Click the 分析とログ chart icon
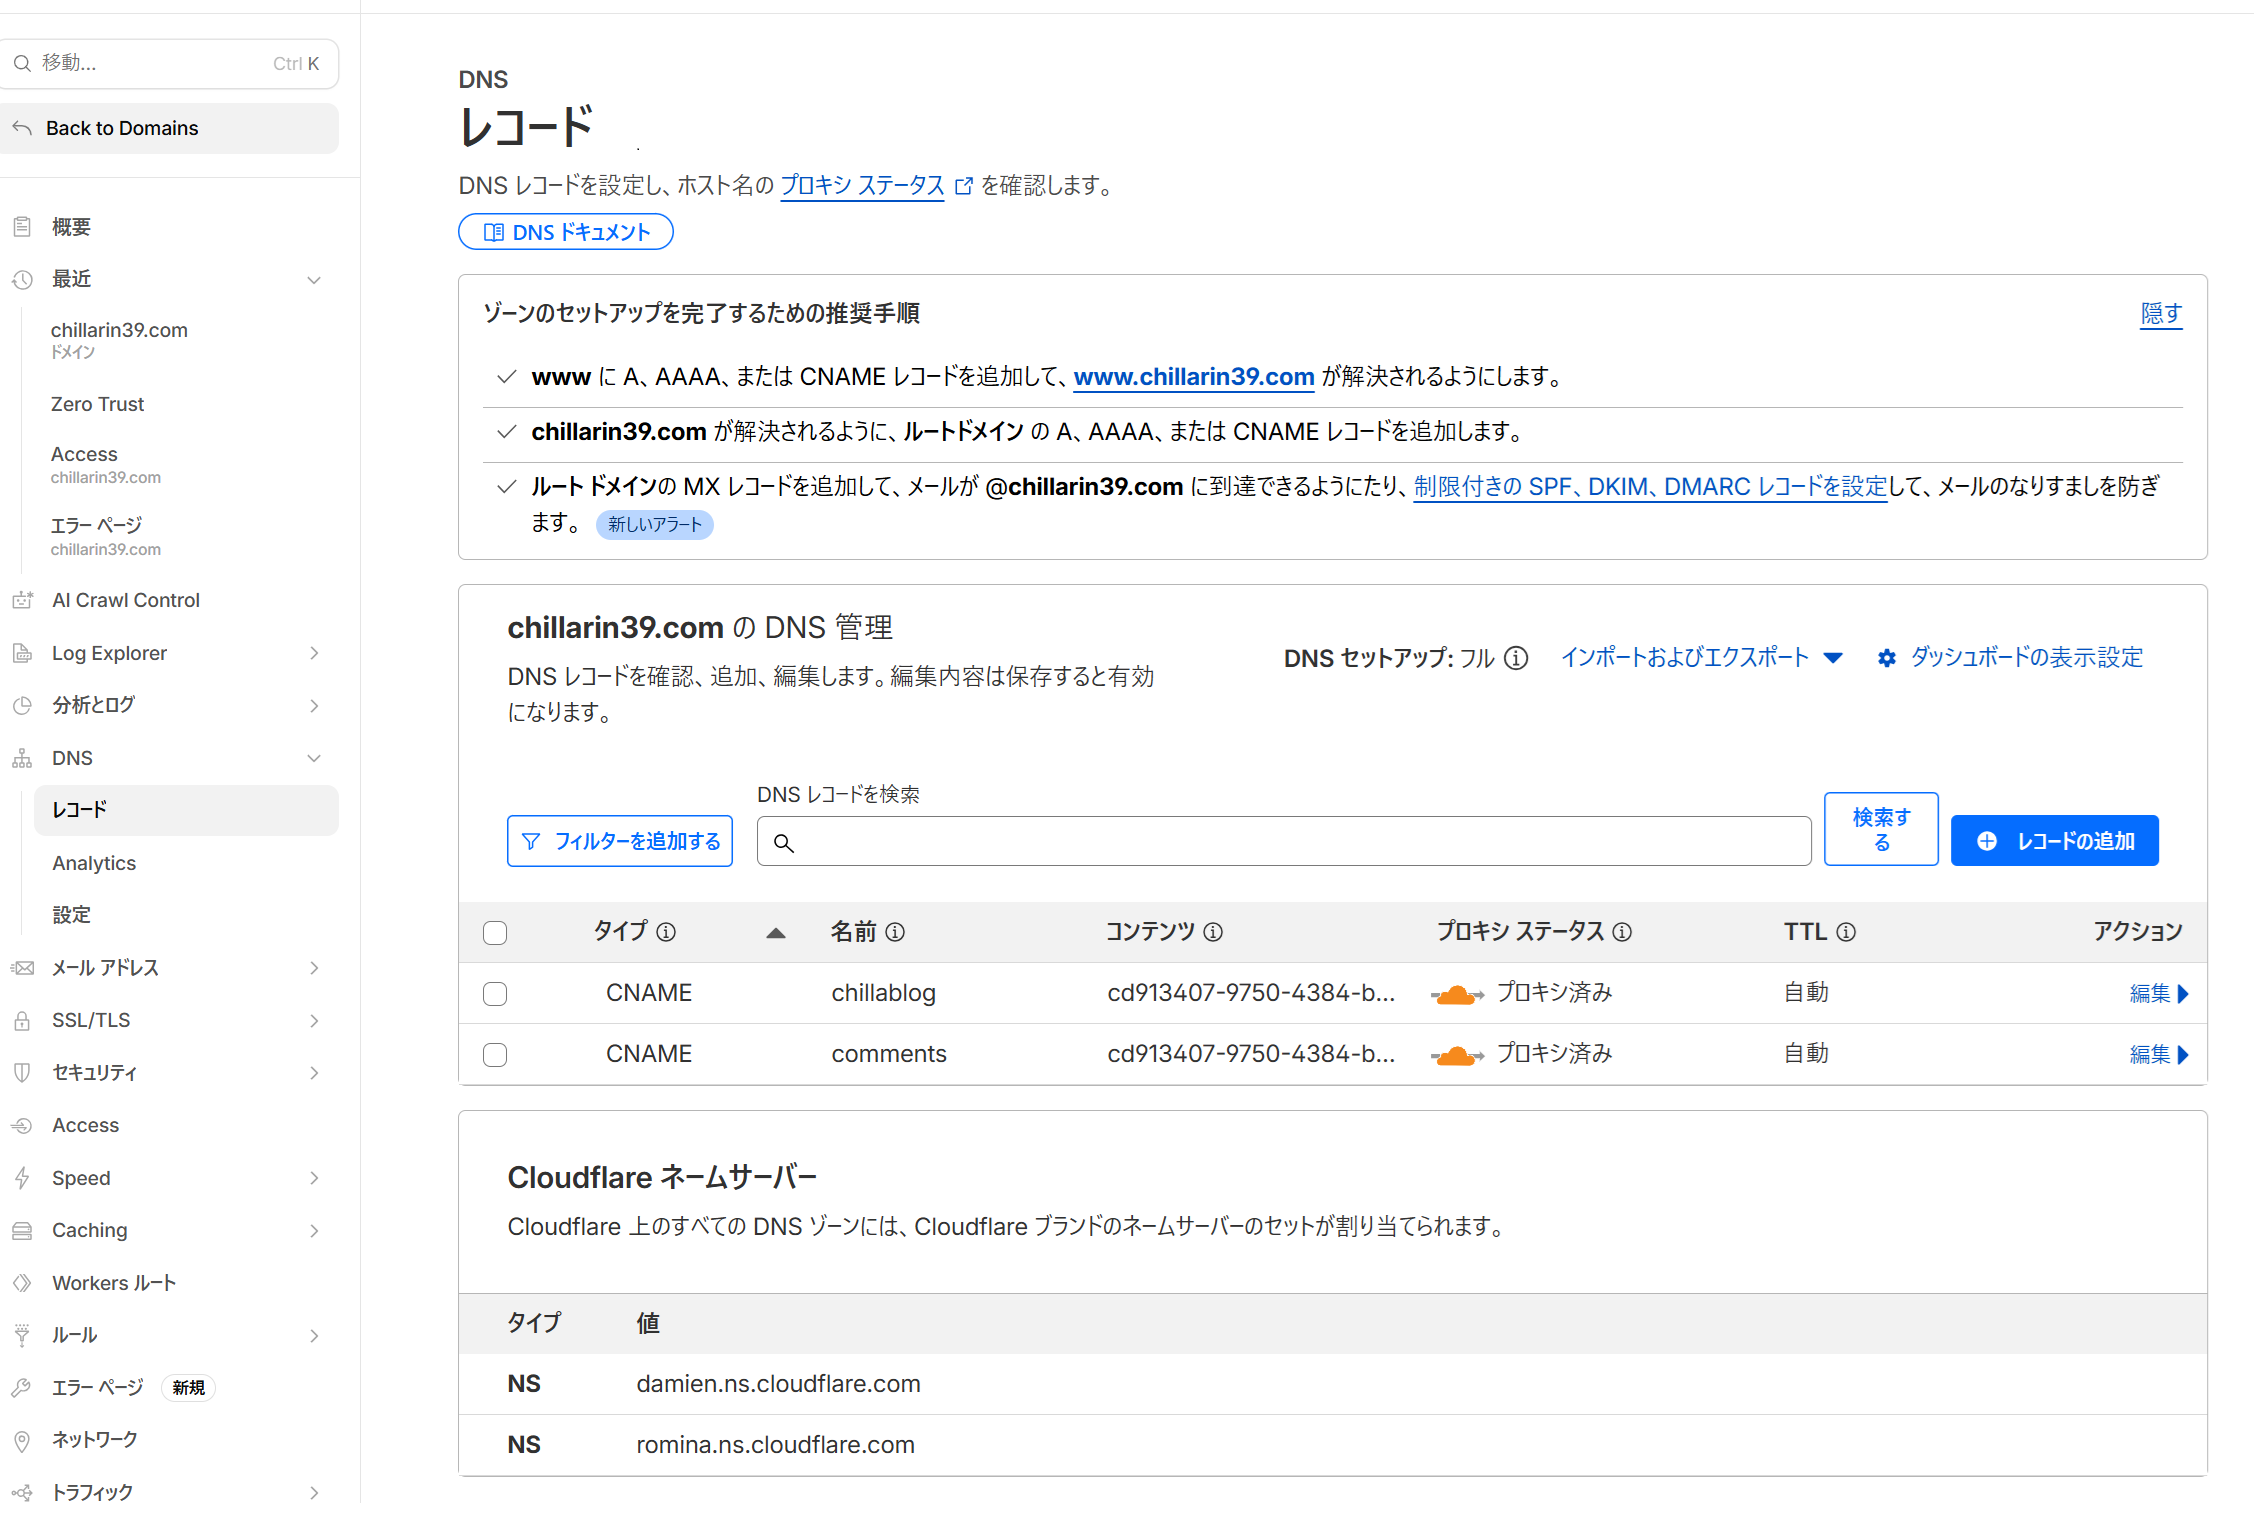 tap(22, 705)
